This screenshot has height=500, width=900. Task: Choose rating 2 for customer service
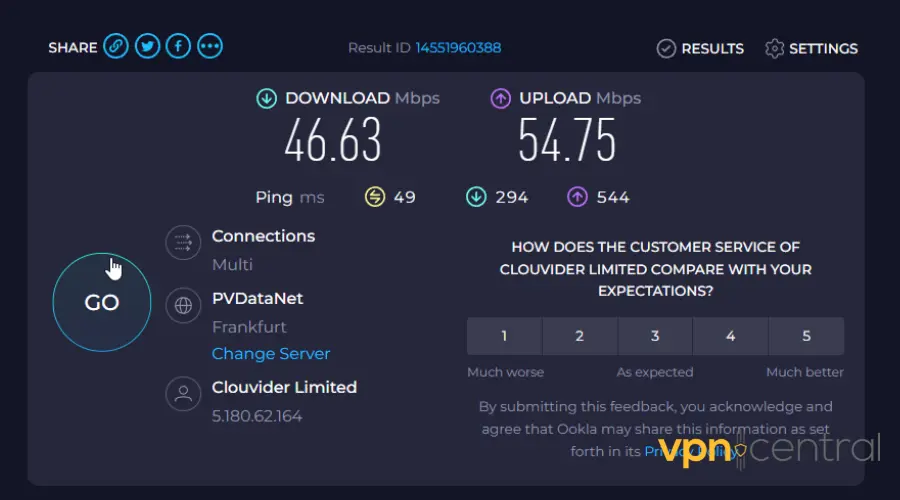click(x=580, y=336)
